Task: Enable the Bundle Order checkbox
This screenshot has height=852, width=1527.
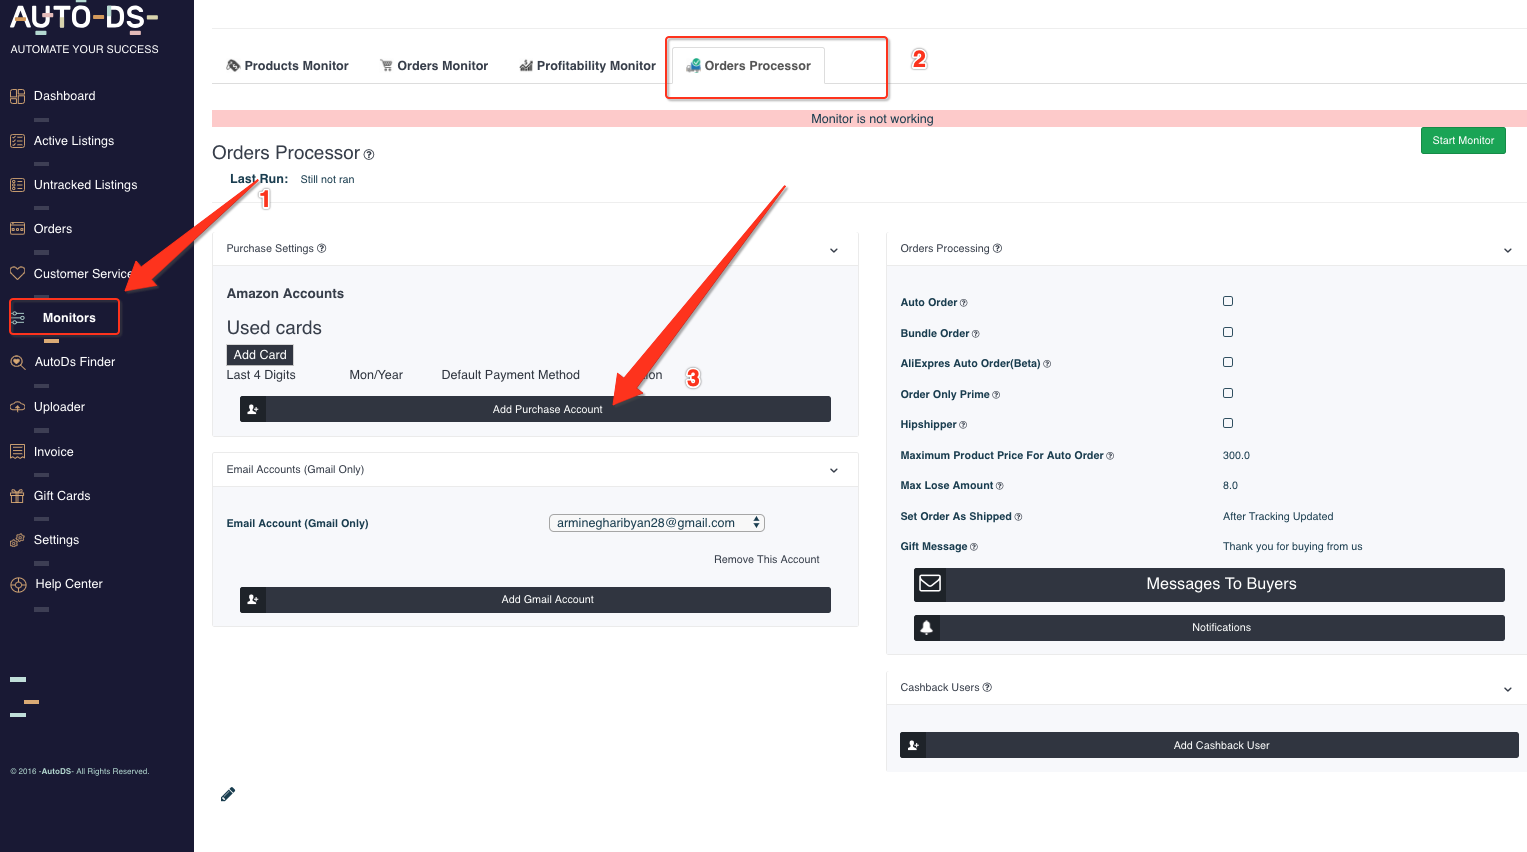Action: (1228, 332)
